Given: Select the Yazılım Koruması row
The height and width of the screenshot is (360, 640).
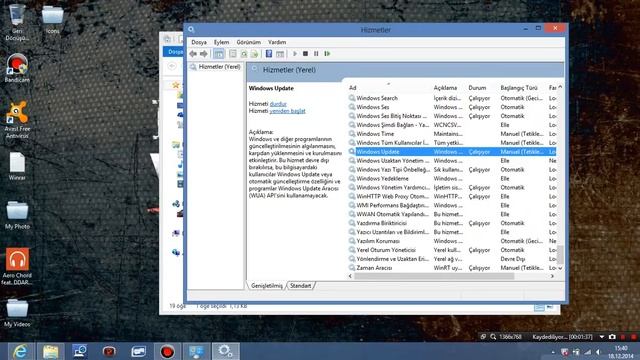Looking at the screenshot, I should click(x=451, y=241).
